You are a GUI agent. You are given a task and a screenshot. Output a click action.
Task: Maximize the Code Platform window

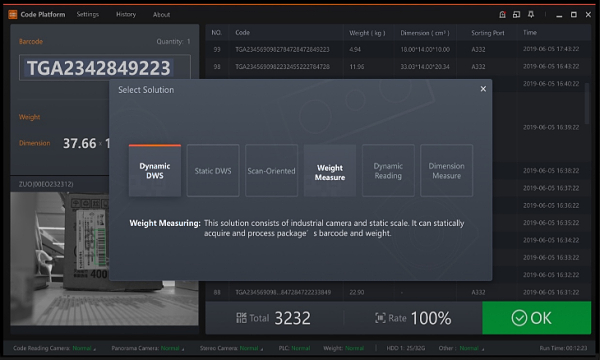[574, 15]
